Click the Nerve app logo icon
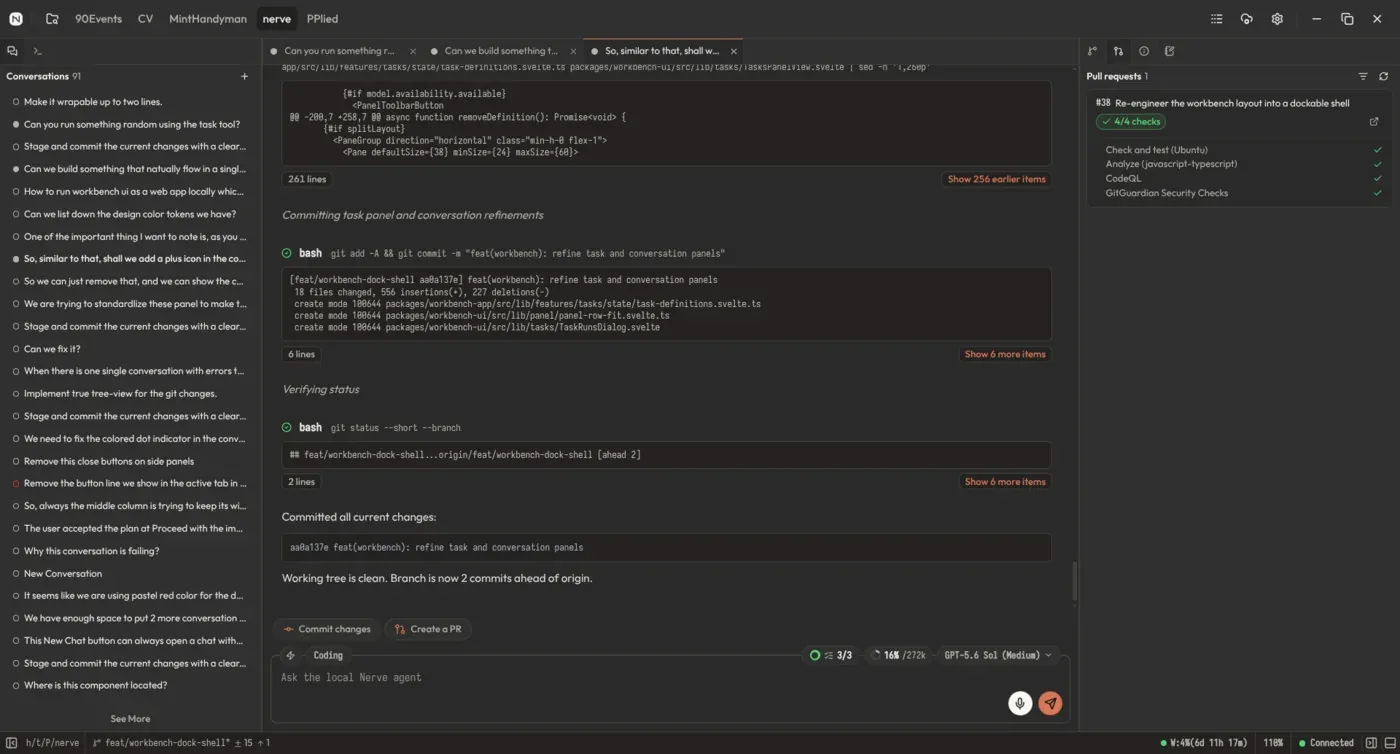The height and width of the screenshot is (754, 1400). coord(16,19)
